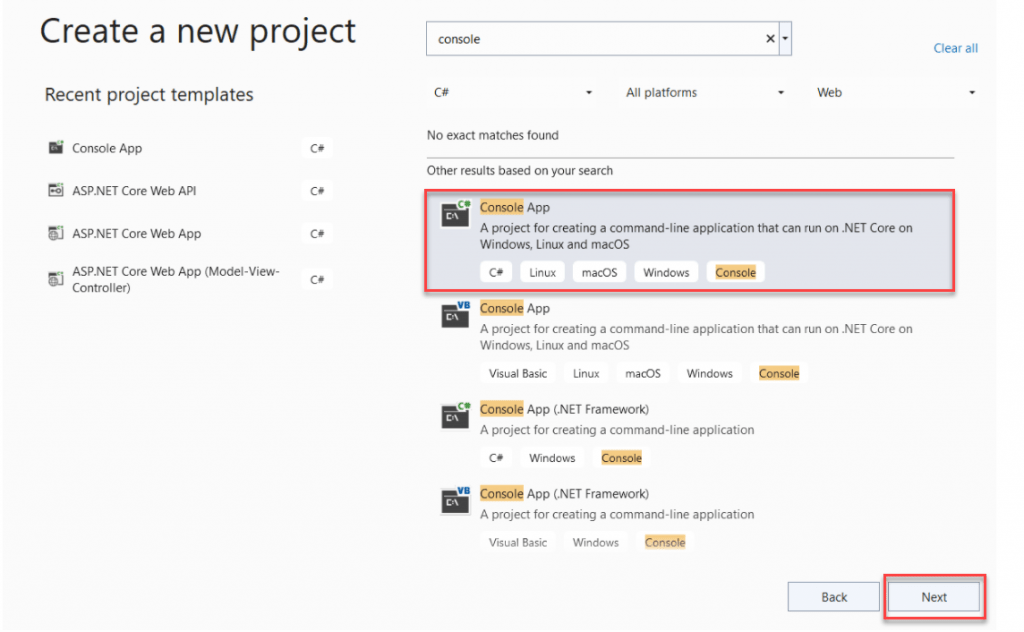Image resolution: width=1024 pixels, height=632 pixels.
Task: Click the Visual Basic tag on Console App (.NET Framework)
Action: 518,542
